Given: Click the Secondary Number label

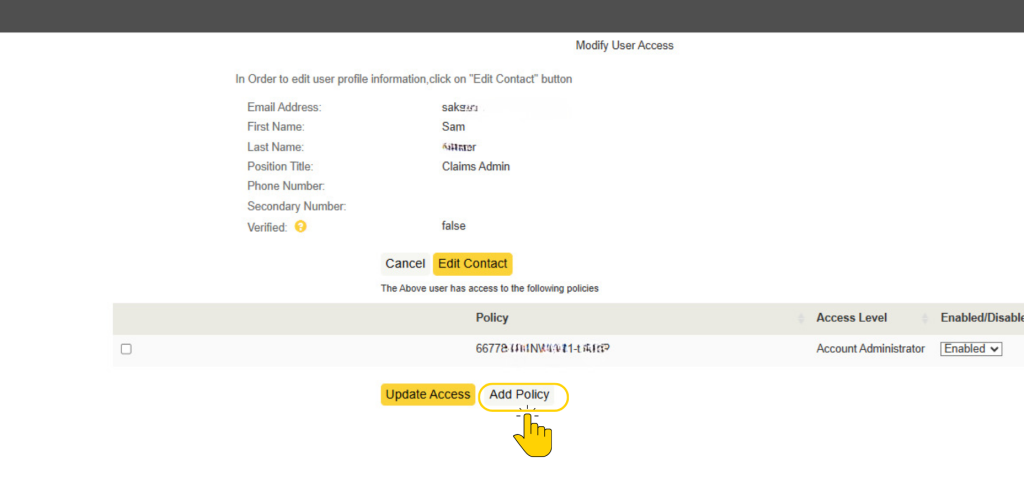Looking at the screenshot, I should click(296, 206).
